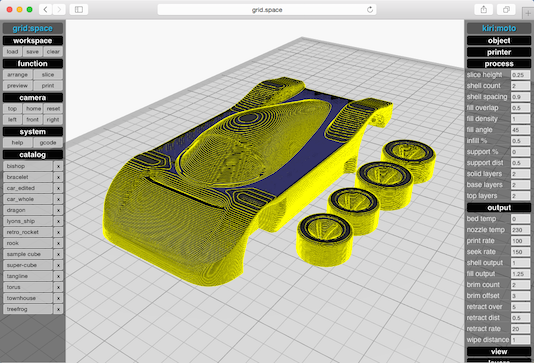Switch camera to top view
534x363 pixels.
pos(12,109)
